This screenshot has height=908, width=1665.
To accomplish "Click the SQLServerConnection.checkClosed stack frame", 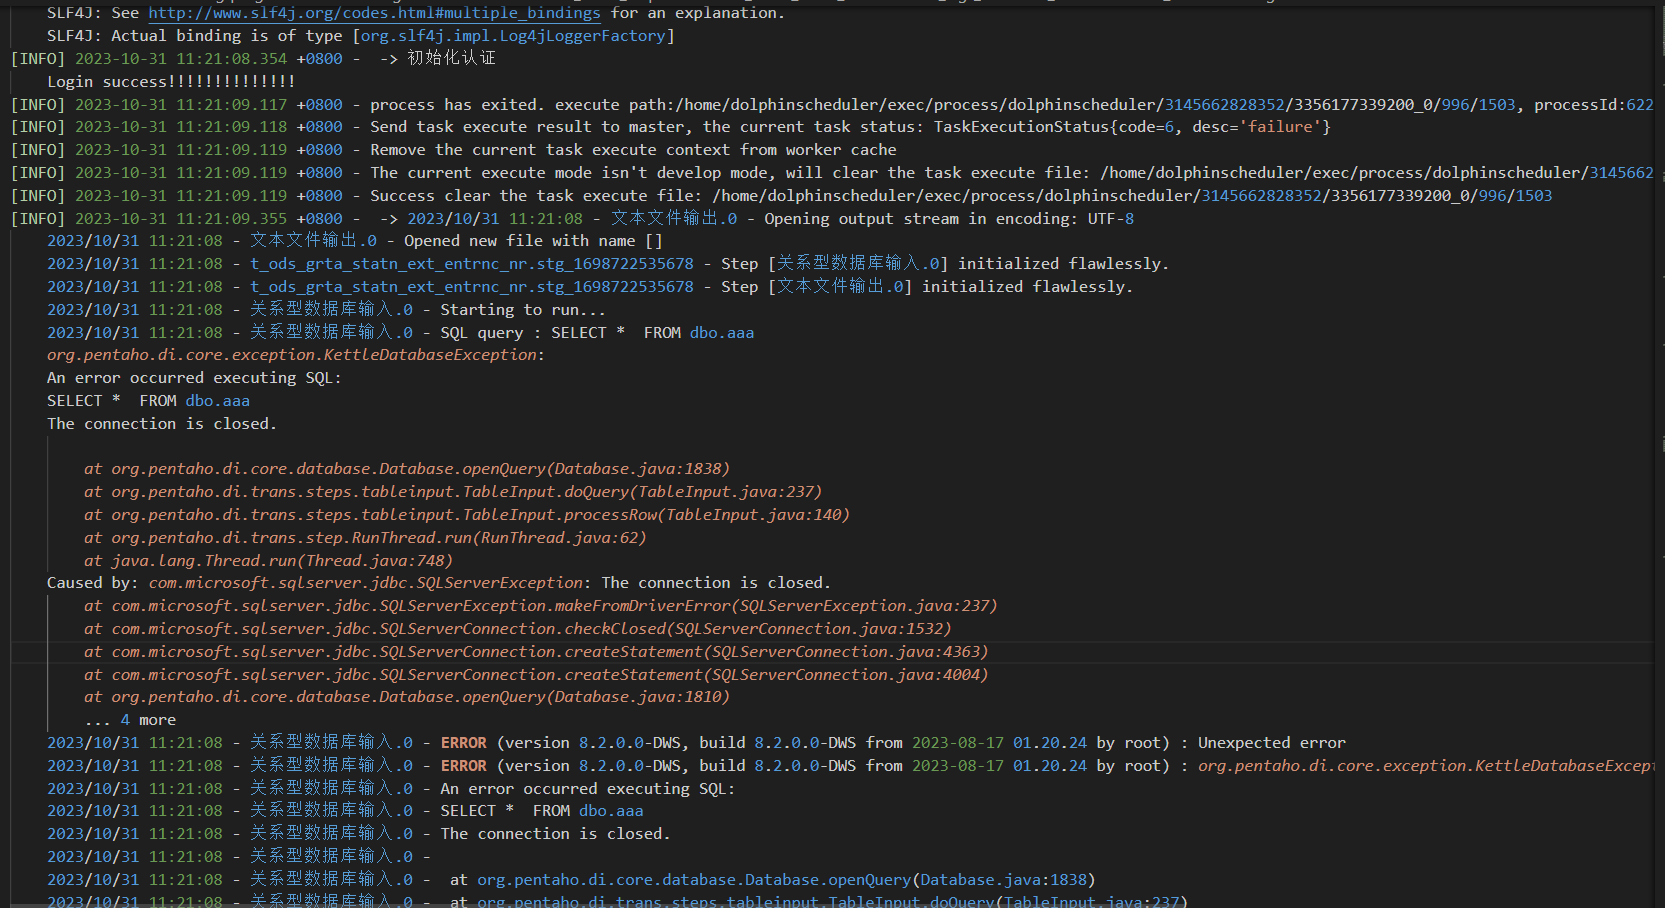I will (517, 629).
